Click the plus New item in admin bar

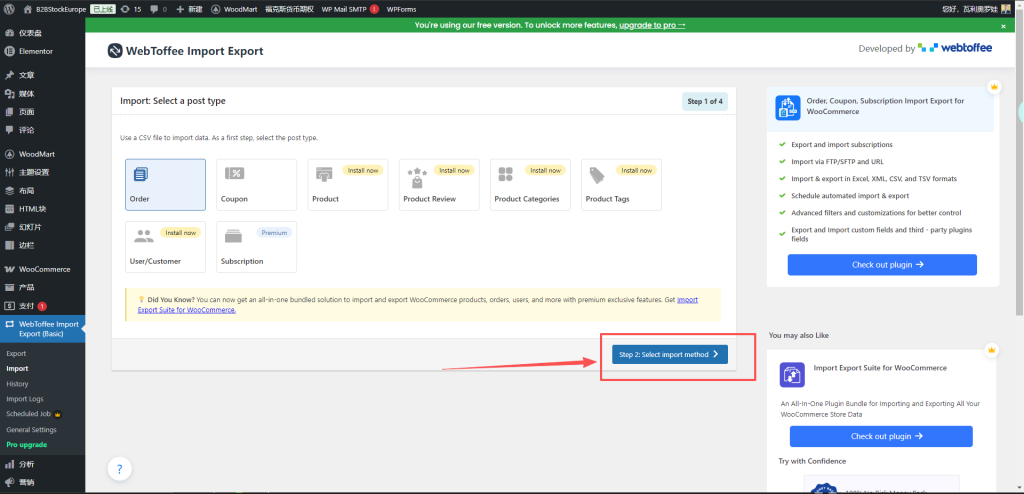click(x=189, y=9)
